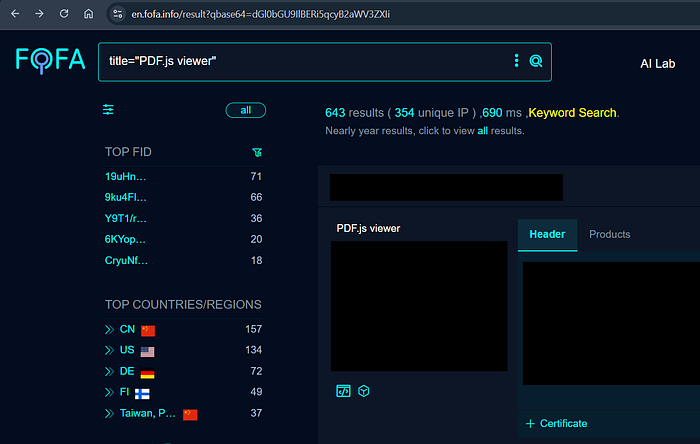Viewport: 700px width, 444px height.
Task: Open site information icon in address bar
Action: pos(117,14)
